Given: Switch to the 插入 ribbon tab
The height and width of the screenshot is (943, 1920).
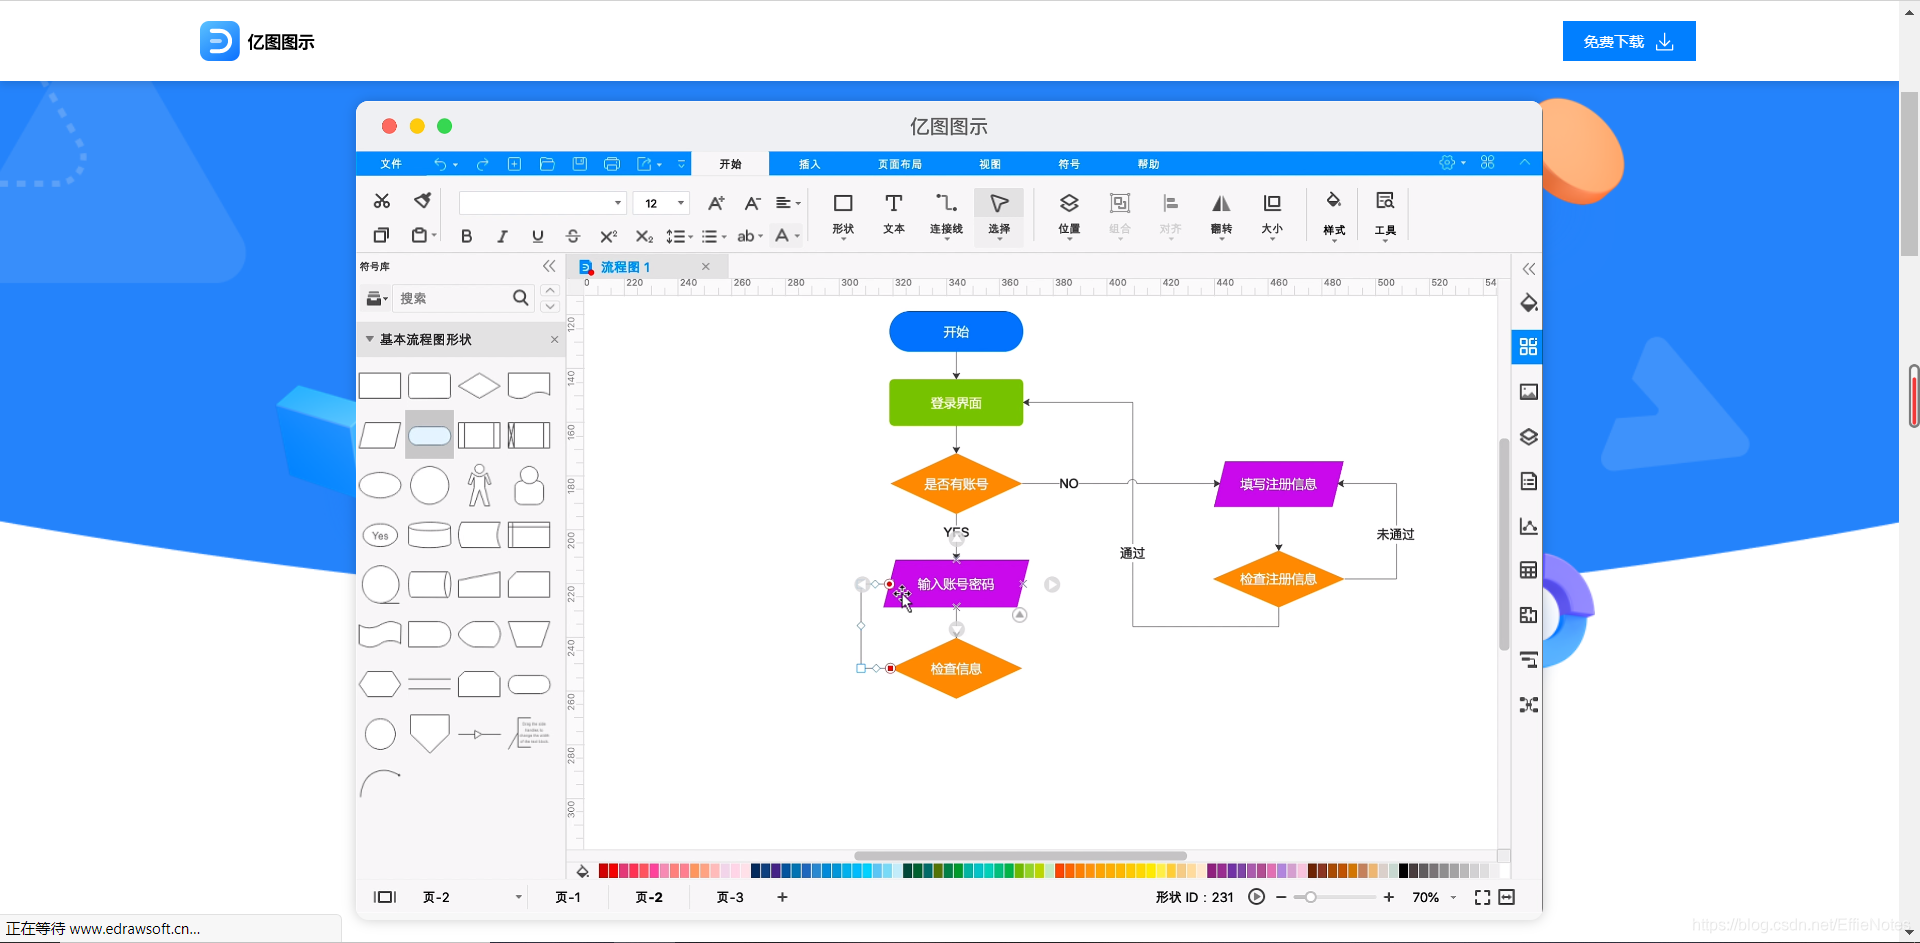Looking at the screenshot, I should point(809,164).
